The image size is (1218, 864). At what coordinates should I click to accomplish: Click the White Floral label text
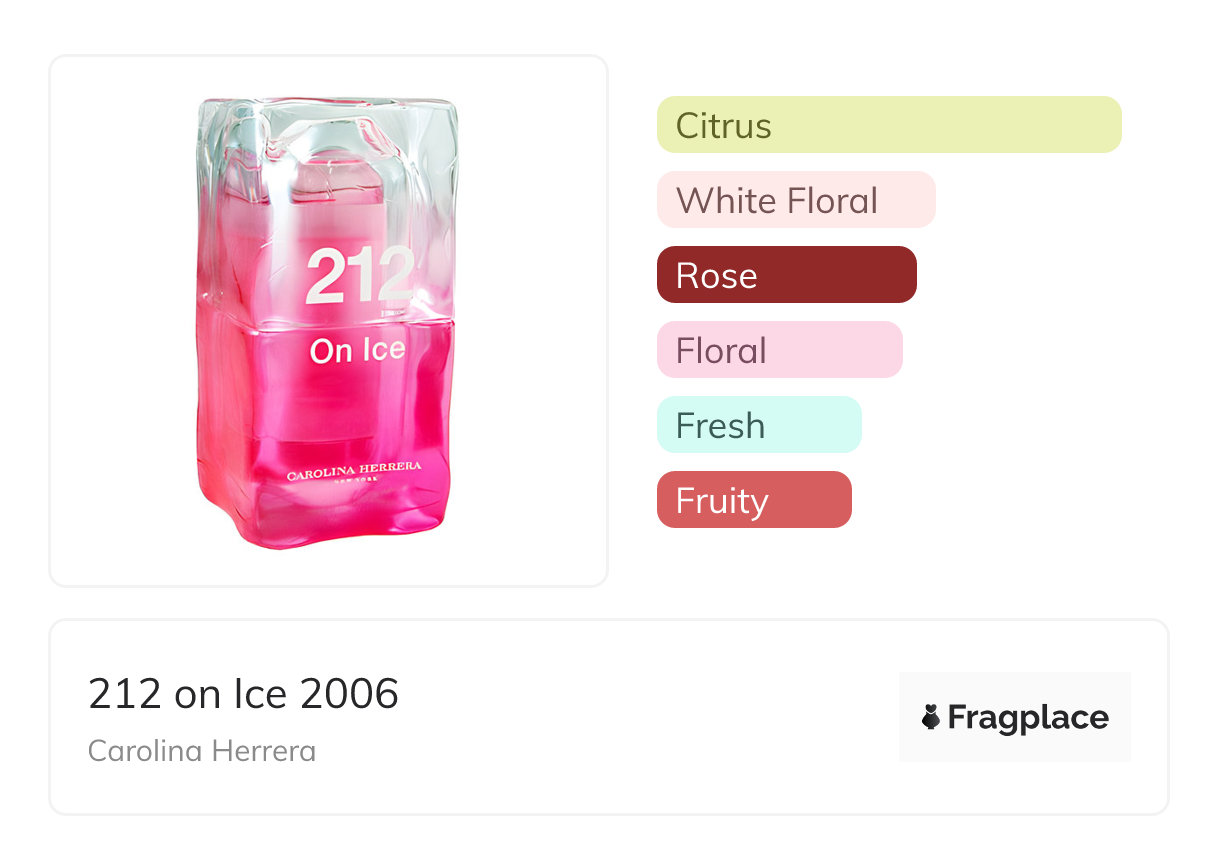pyautogui.click(x=776, y=201)
